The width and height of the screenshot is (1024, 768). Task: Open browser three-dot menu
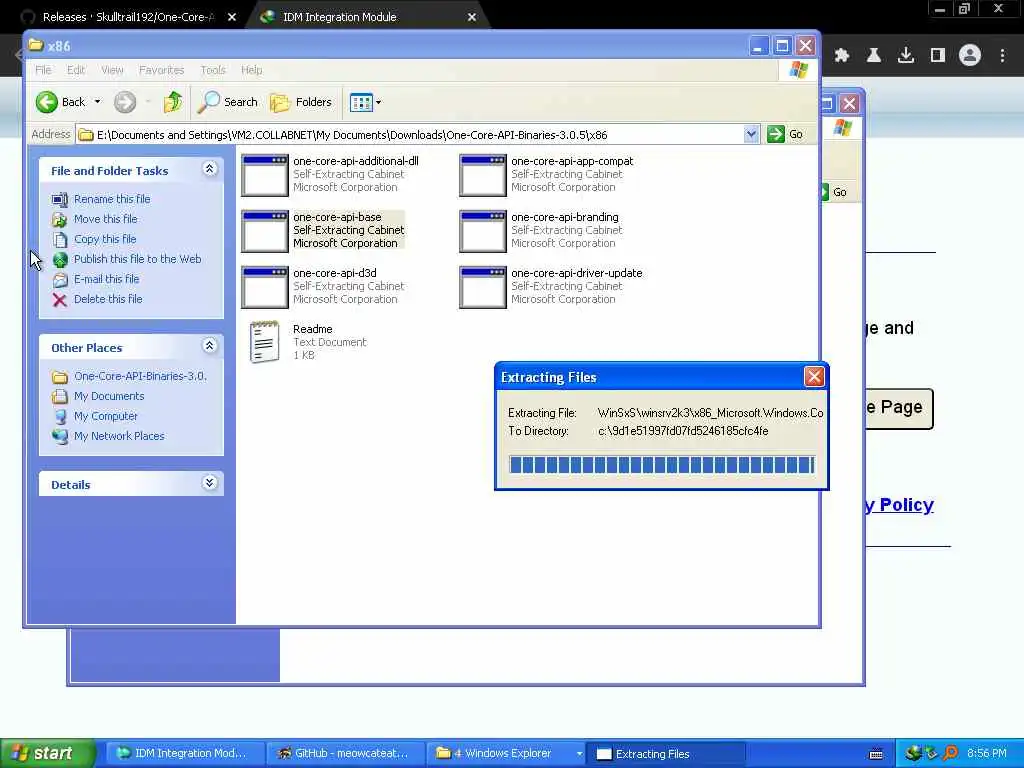(1002, 56)
